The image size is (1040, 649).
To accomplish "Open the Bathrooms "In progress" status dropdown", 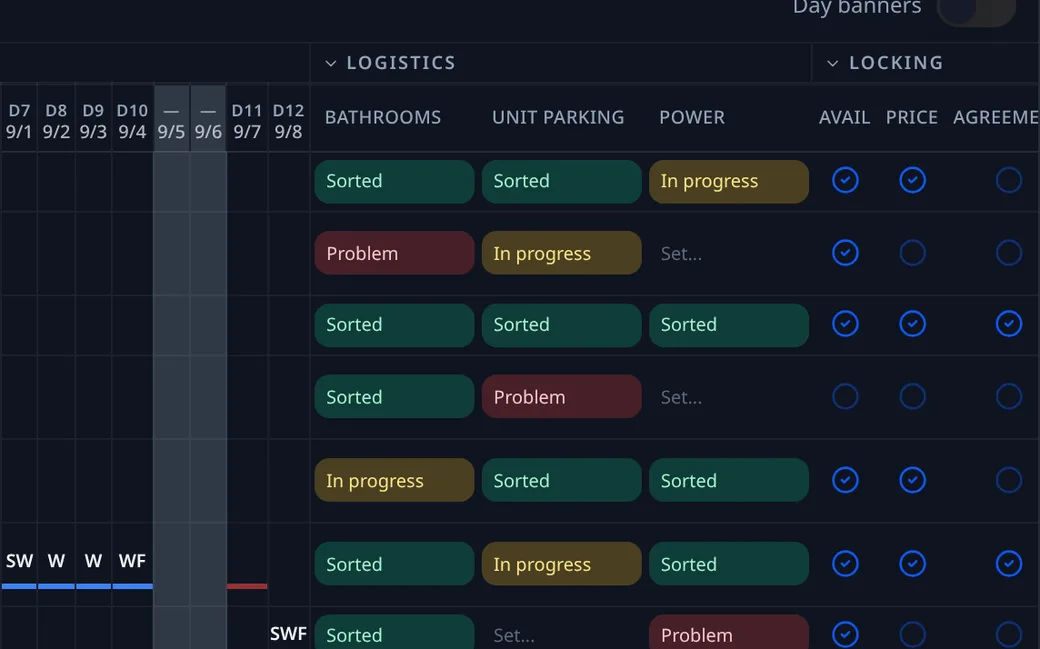I will [x=395, y=480].
